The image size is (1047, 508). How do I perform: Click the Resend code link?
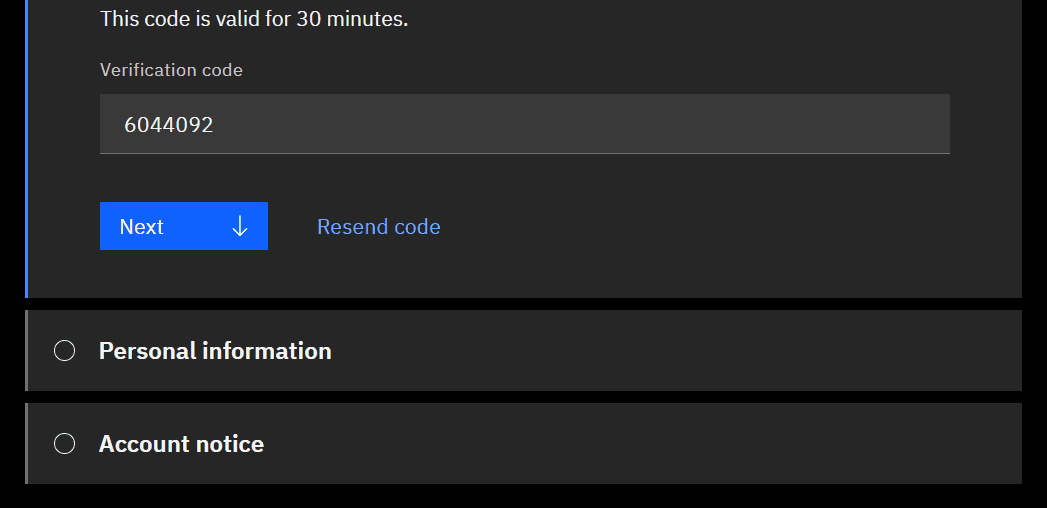pos(378,227)
